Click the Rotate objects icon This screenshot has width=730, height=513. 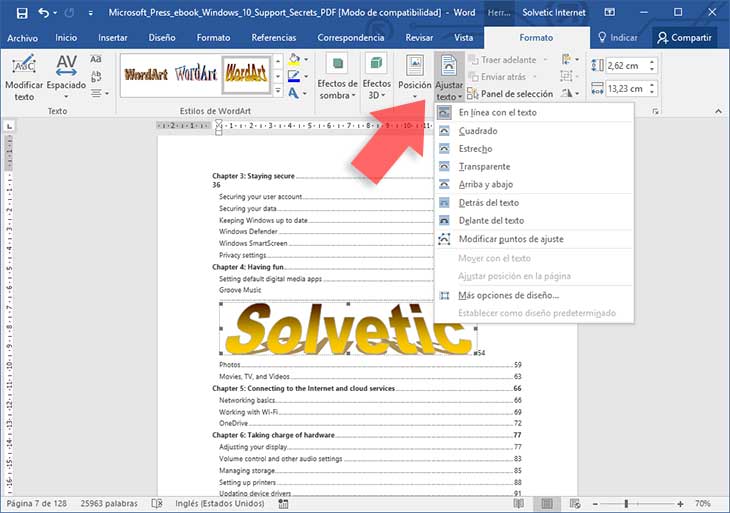click(x=570, y=93)
